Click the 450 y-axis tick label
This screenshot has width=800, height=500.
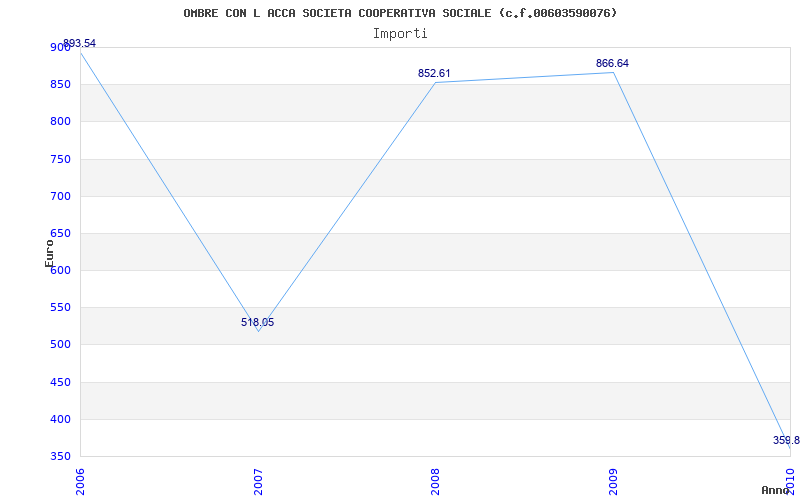click(59, 383)
